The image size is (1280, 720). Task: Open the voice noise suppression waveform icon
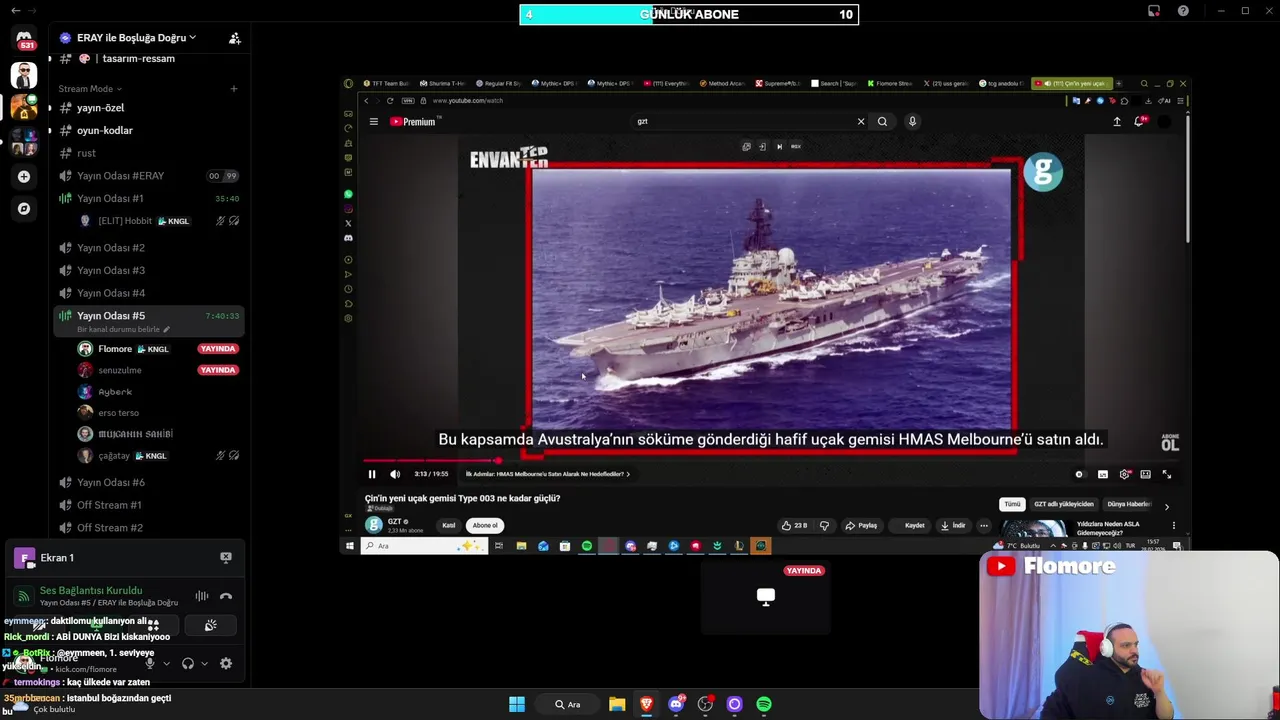click(x=202, y=596)
